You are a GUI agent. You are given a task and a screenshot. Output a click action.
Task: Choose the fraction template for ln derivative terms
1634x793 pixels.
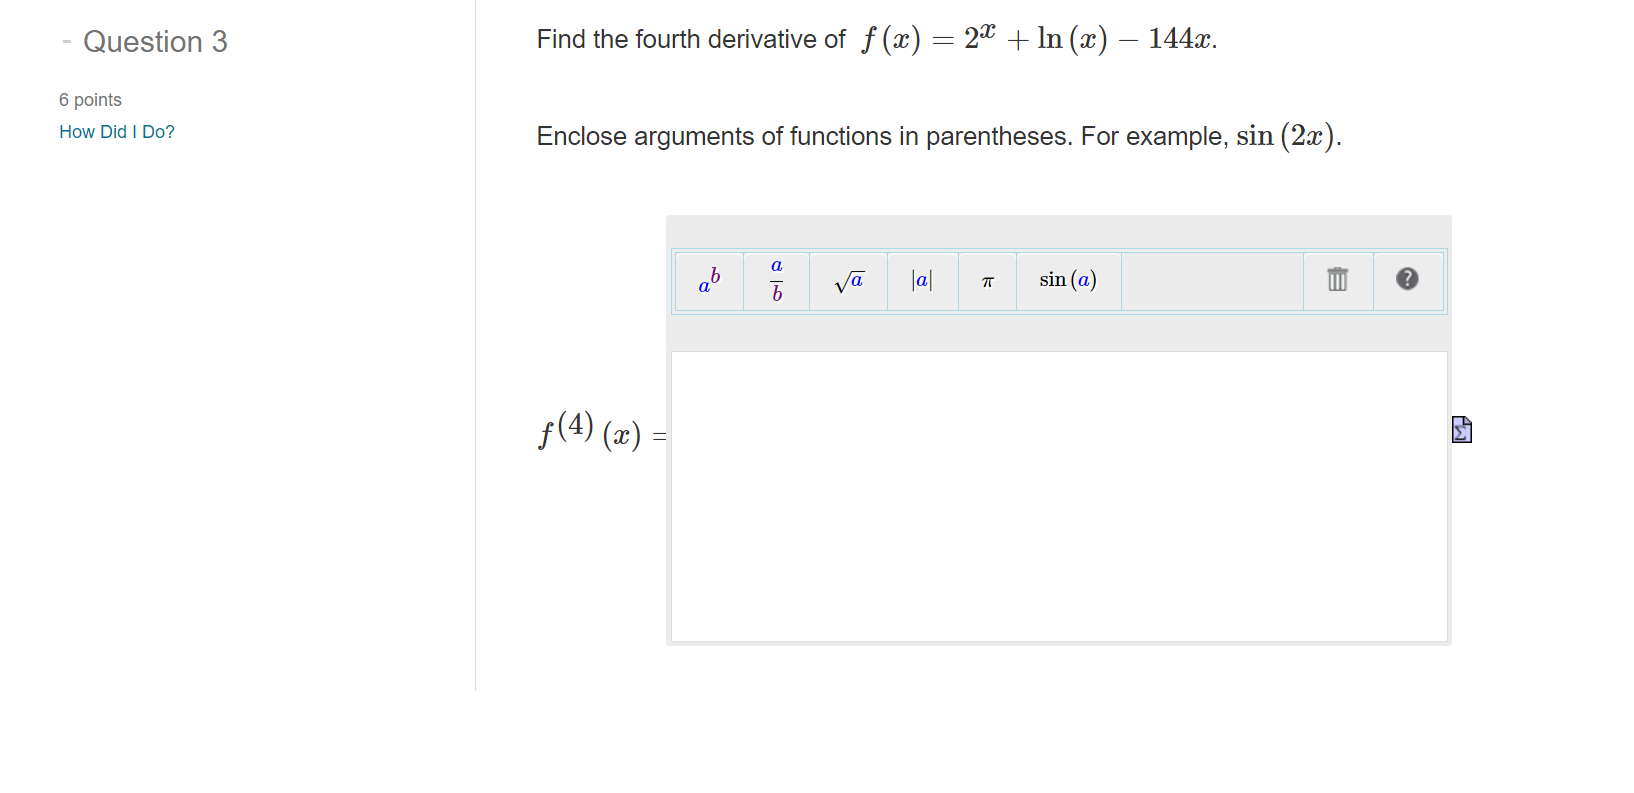tap(775, 281)
